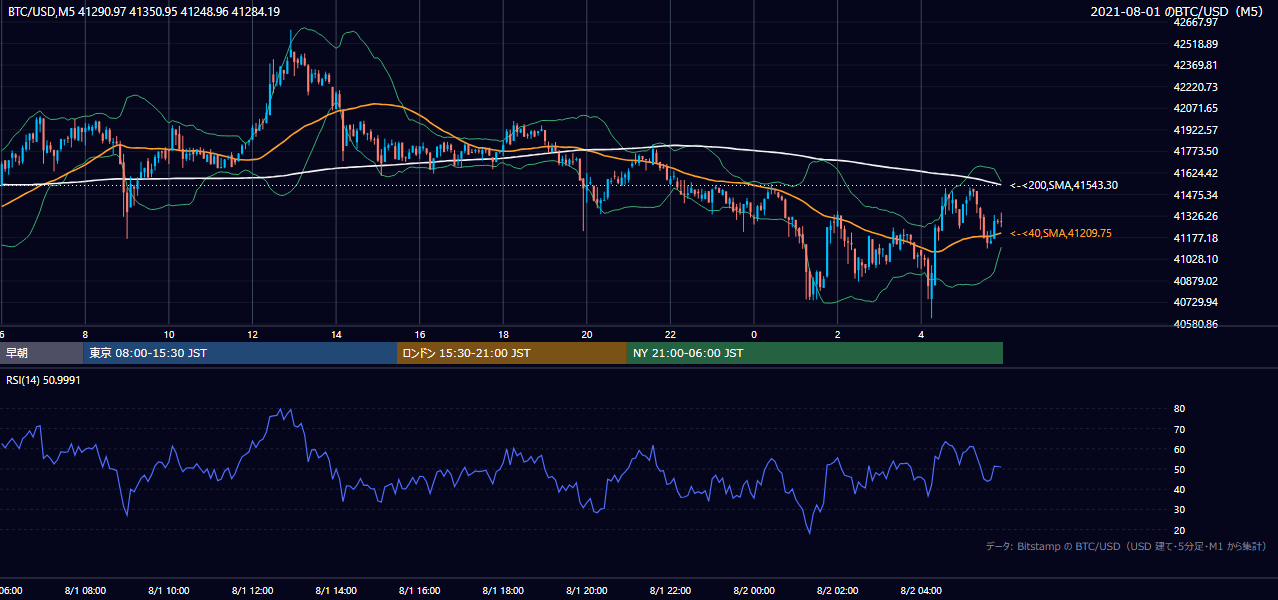Click hour label 10 under the price chart
This screenshot has width=1278, height=600.
tap(169, 335)
